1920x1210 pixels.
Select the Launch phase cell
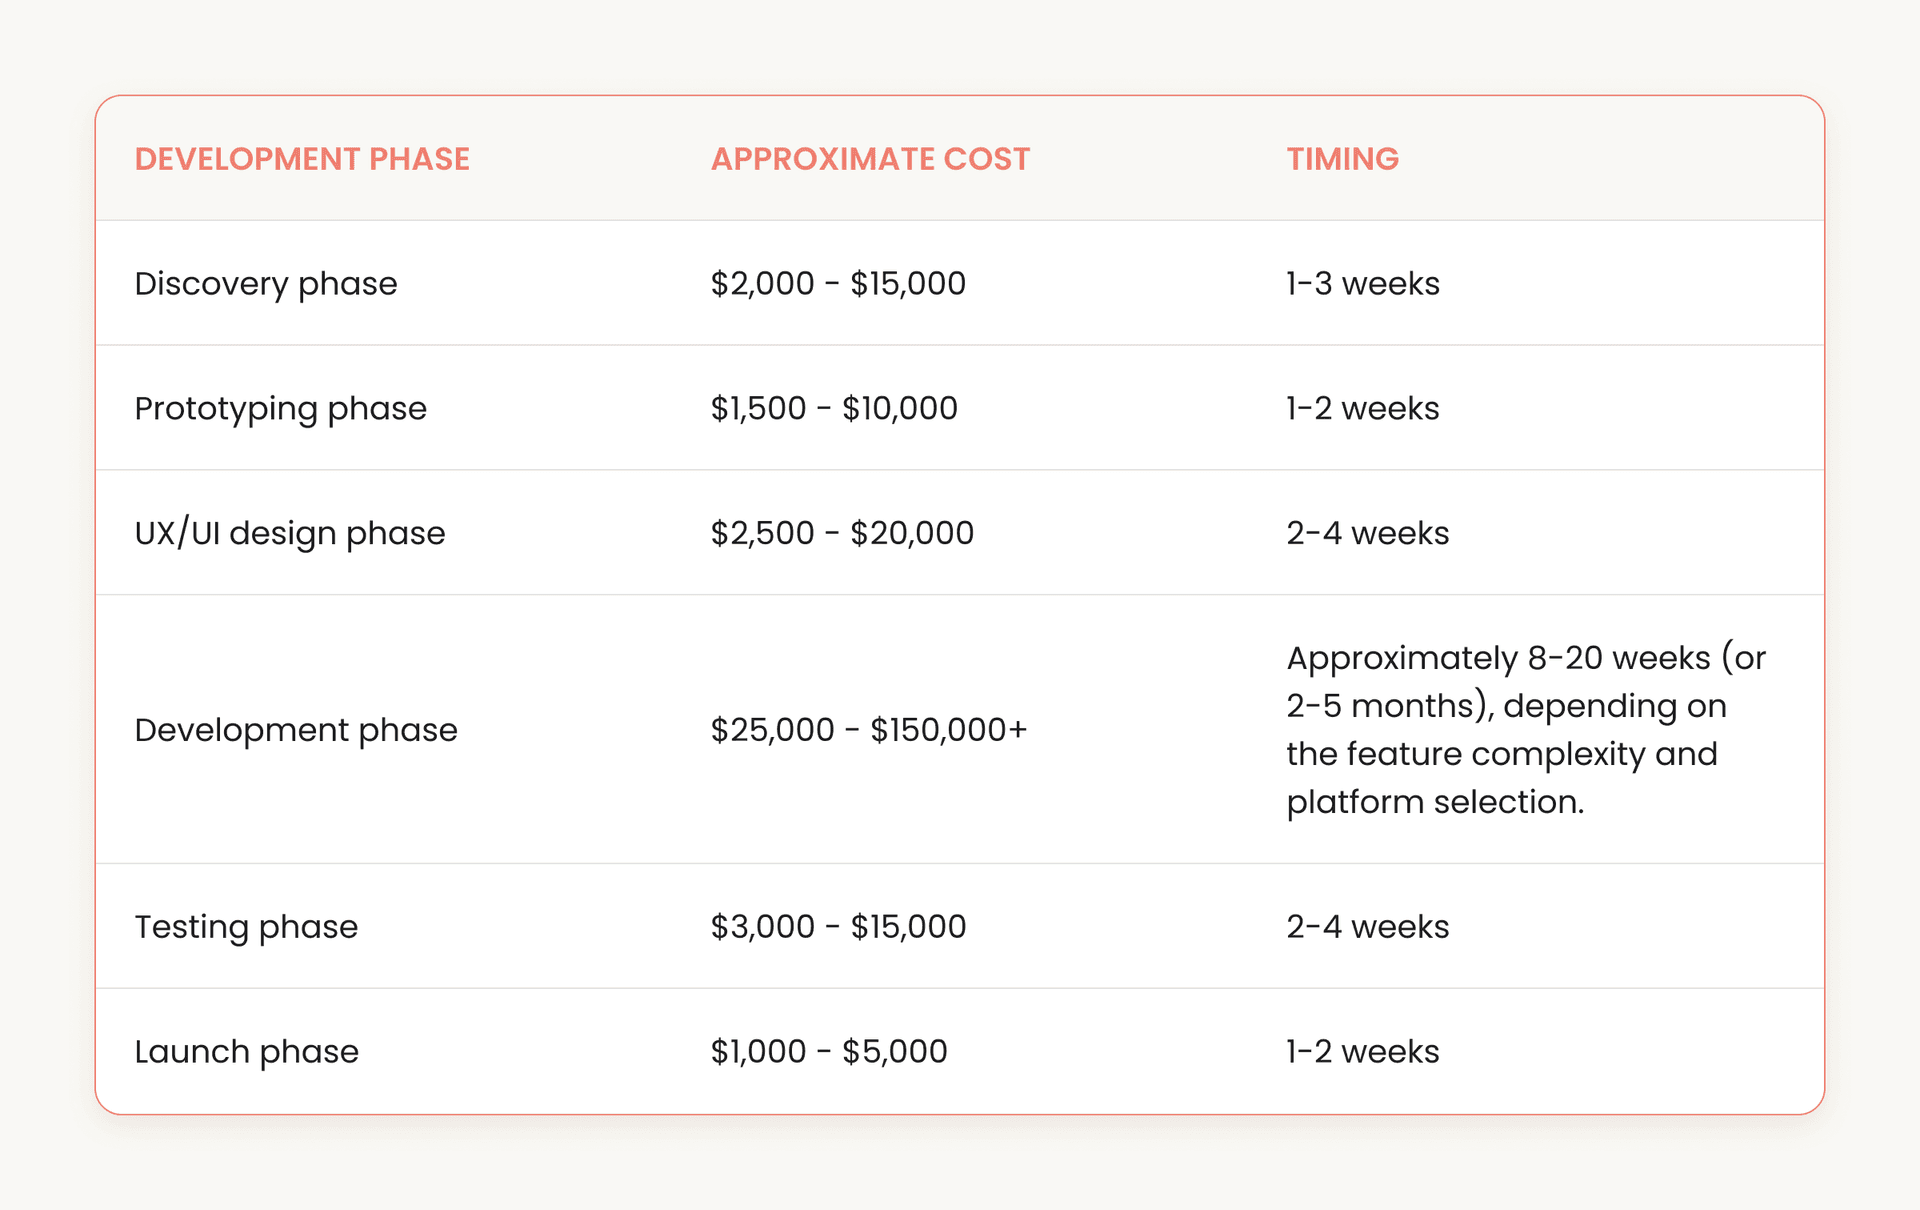point(246,1052)
